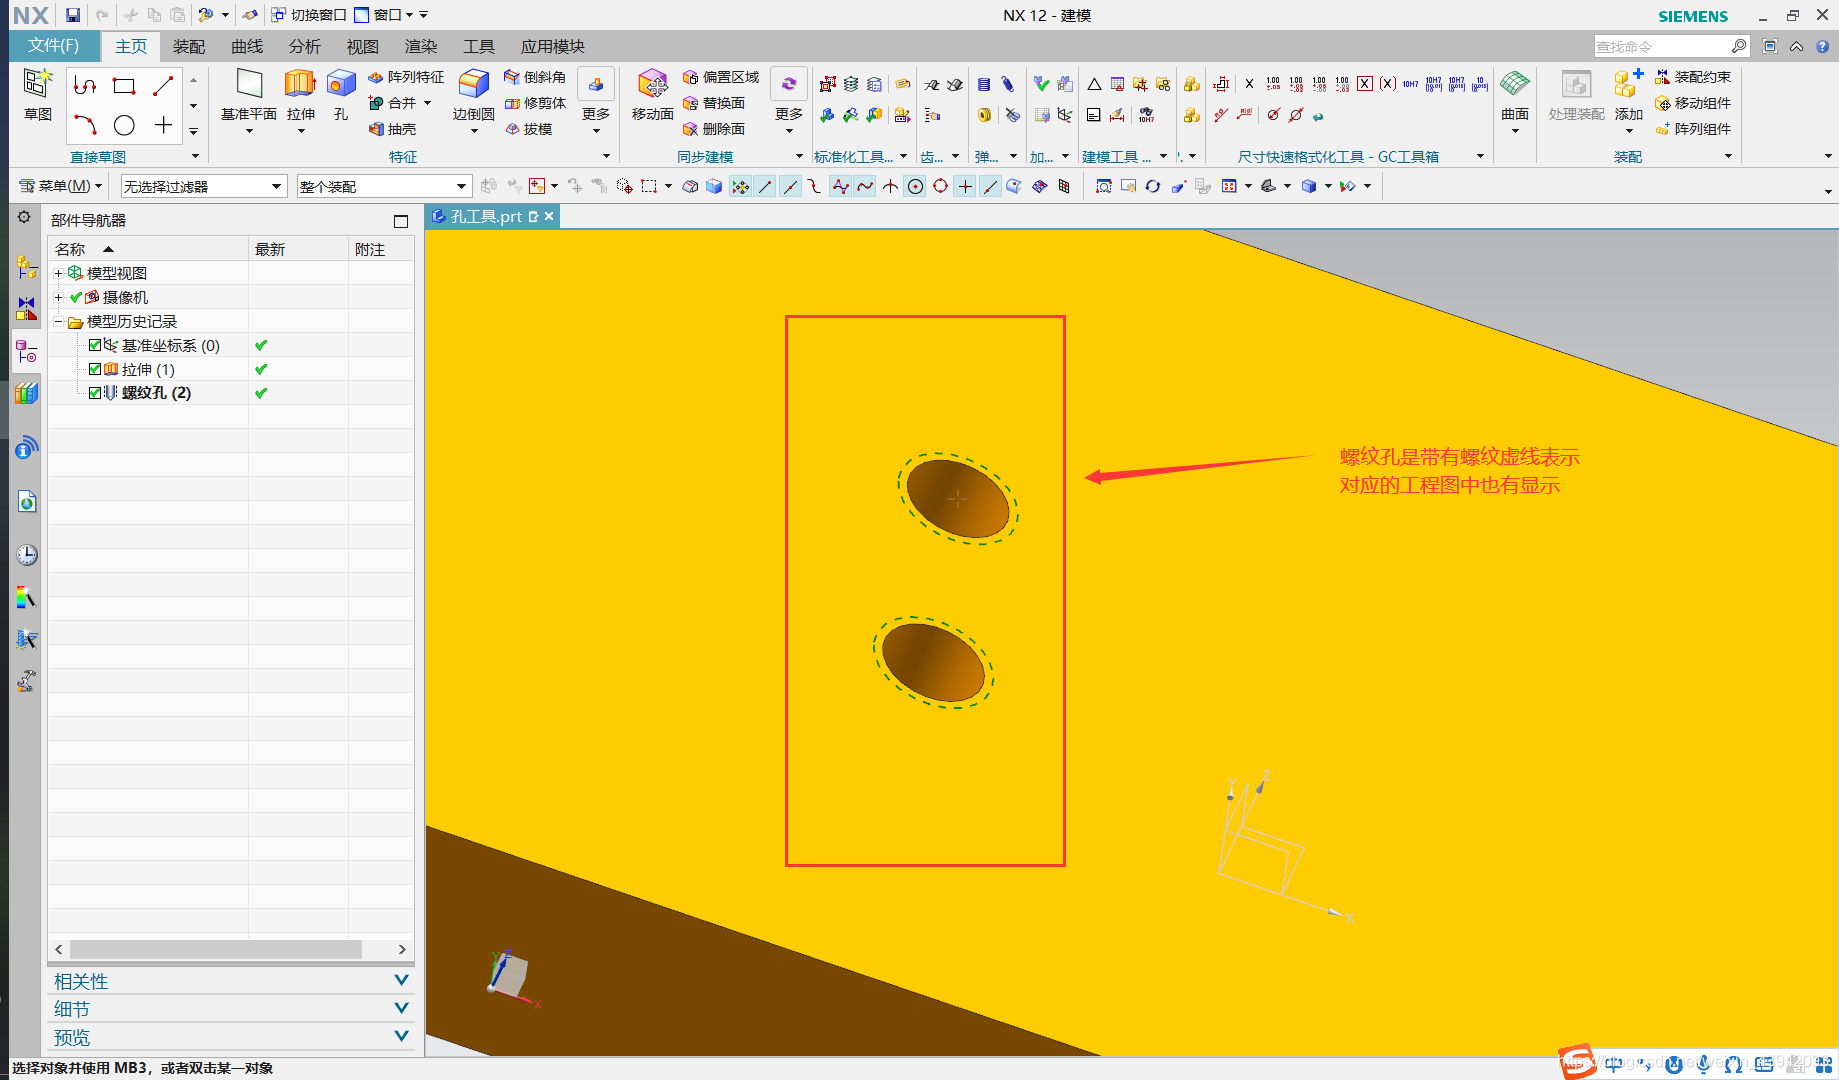The width and height of the screenshot is (1839, 1080).
Task: Close the 孔工具.prt tab
Action: pos(549,216)
